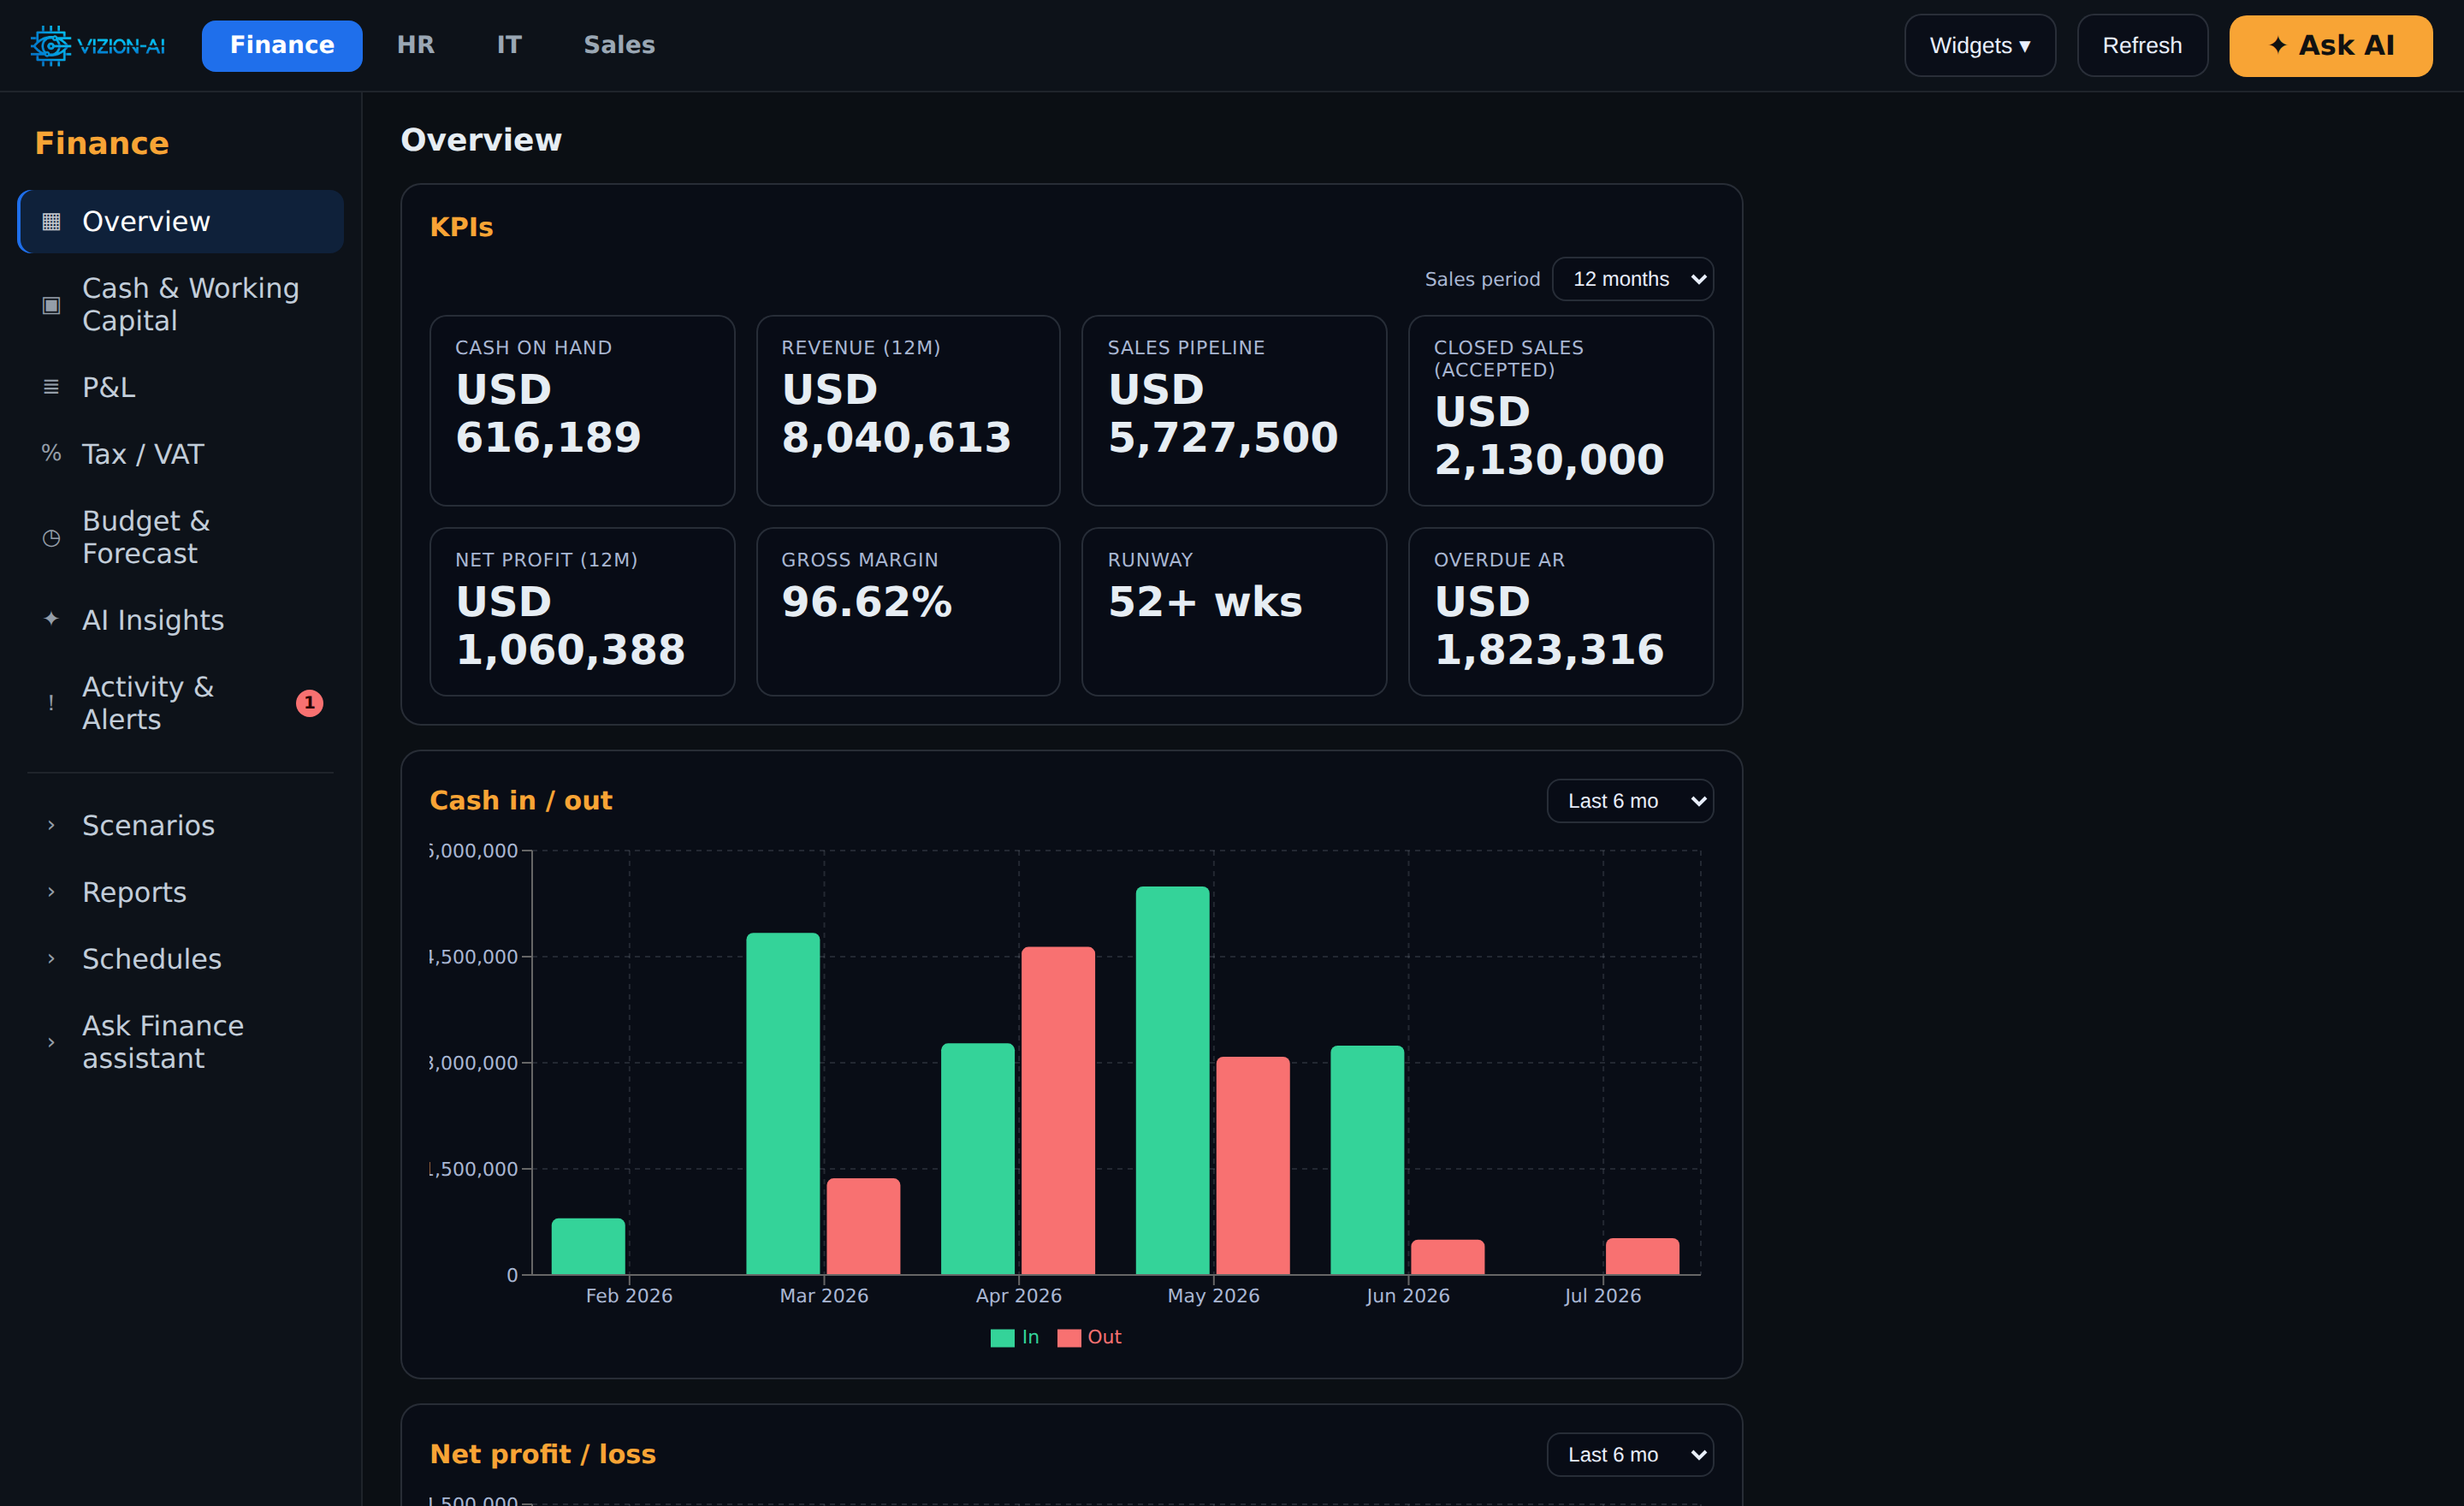Switch to the Sales tab
The width and height of the screenshot is (2464, 1506).
pyautogui.click(x=619, y=46)
